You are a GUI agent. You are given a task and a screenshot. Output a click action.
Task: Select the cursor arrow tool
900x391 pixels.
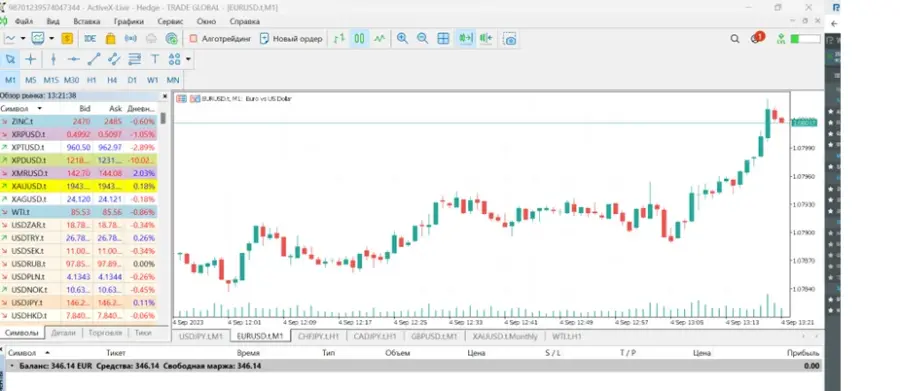10,59
